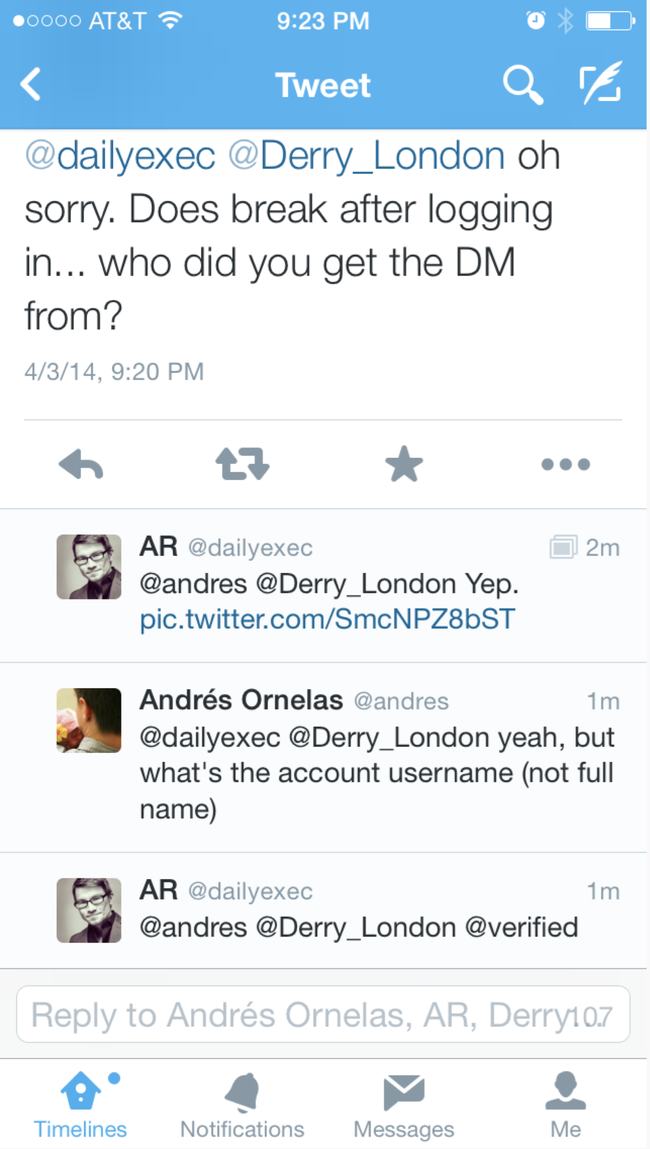Tap the photo attachment icon beside 2m
Image resolution: width=650 pixels, height=1149 pixels.
coord(563,547)
